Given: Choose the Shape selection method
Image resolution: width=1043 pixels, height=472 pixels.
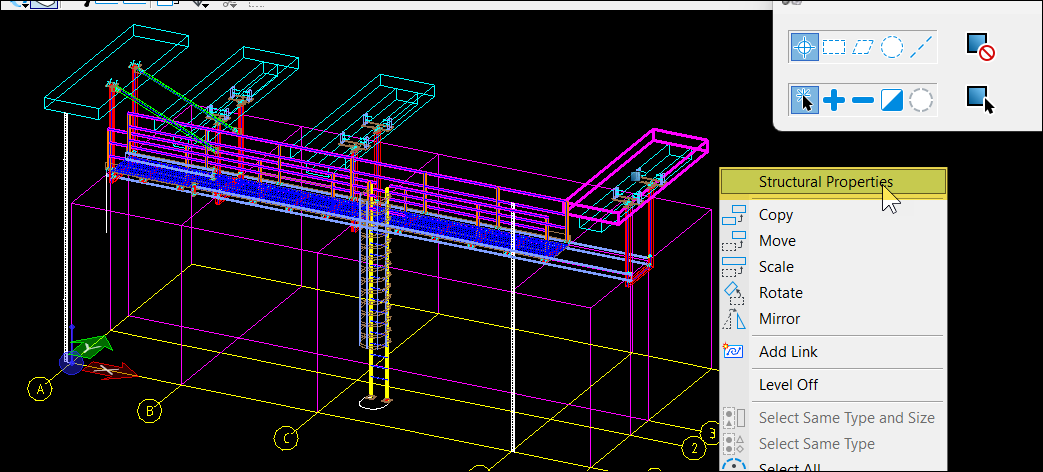Looking at the screenshot, I should coord(863,47).
